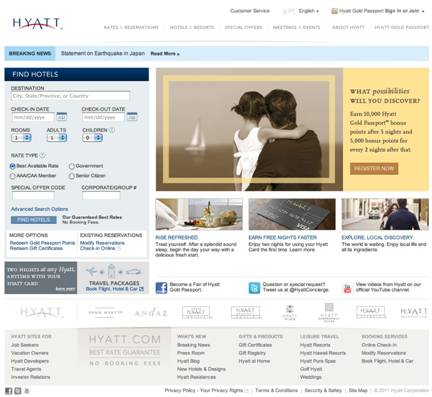Click the footer Facebook icon at the bottom left
This screenshot has height=397, width=432.
(9, 391)
